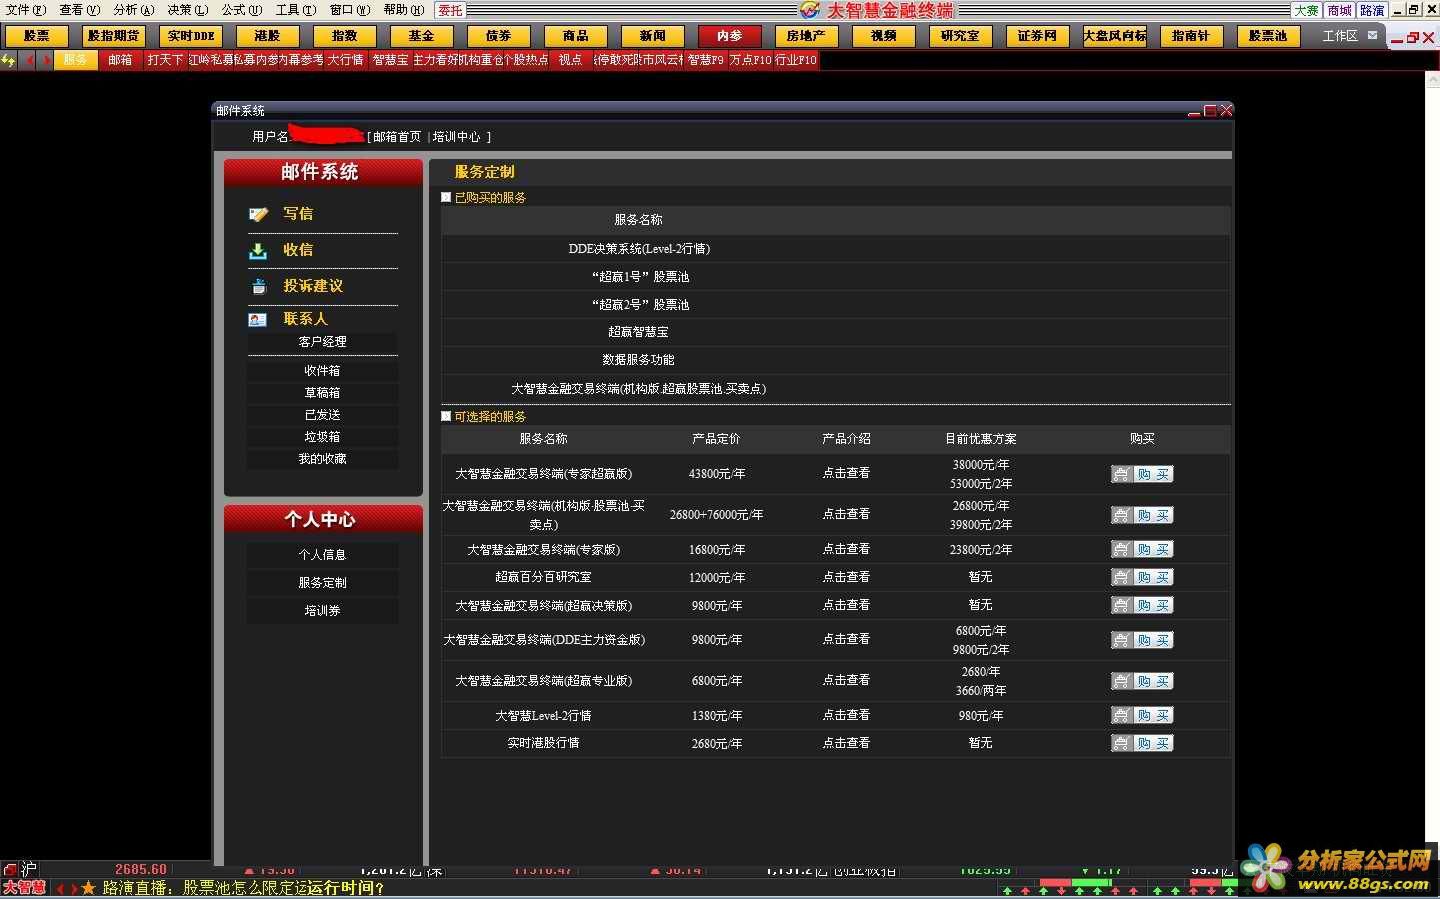Open the 文件(F) menu
The image size is (1440, 899).
(x=26, y=10)
